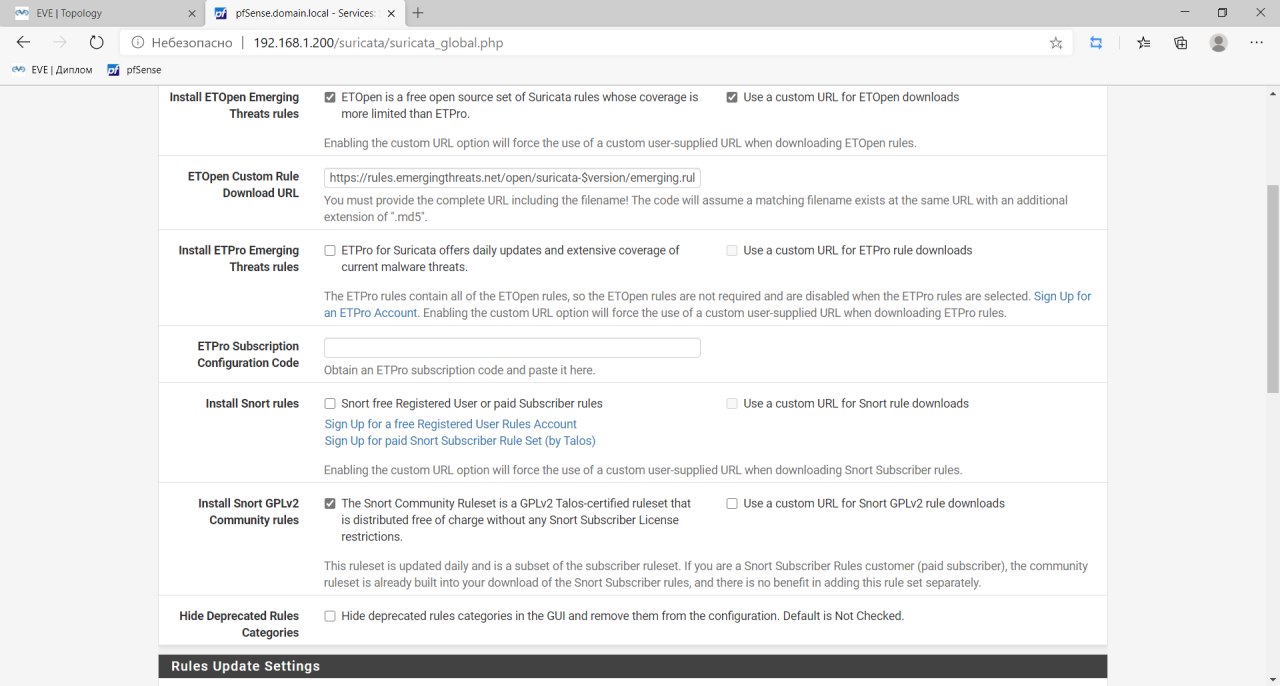Click the Install ETOpen Emerging Threats rules label
1280x686 pixels.
click(234, 106)
